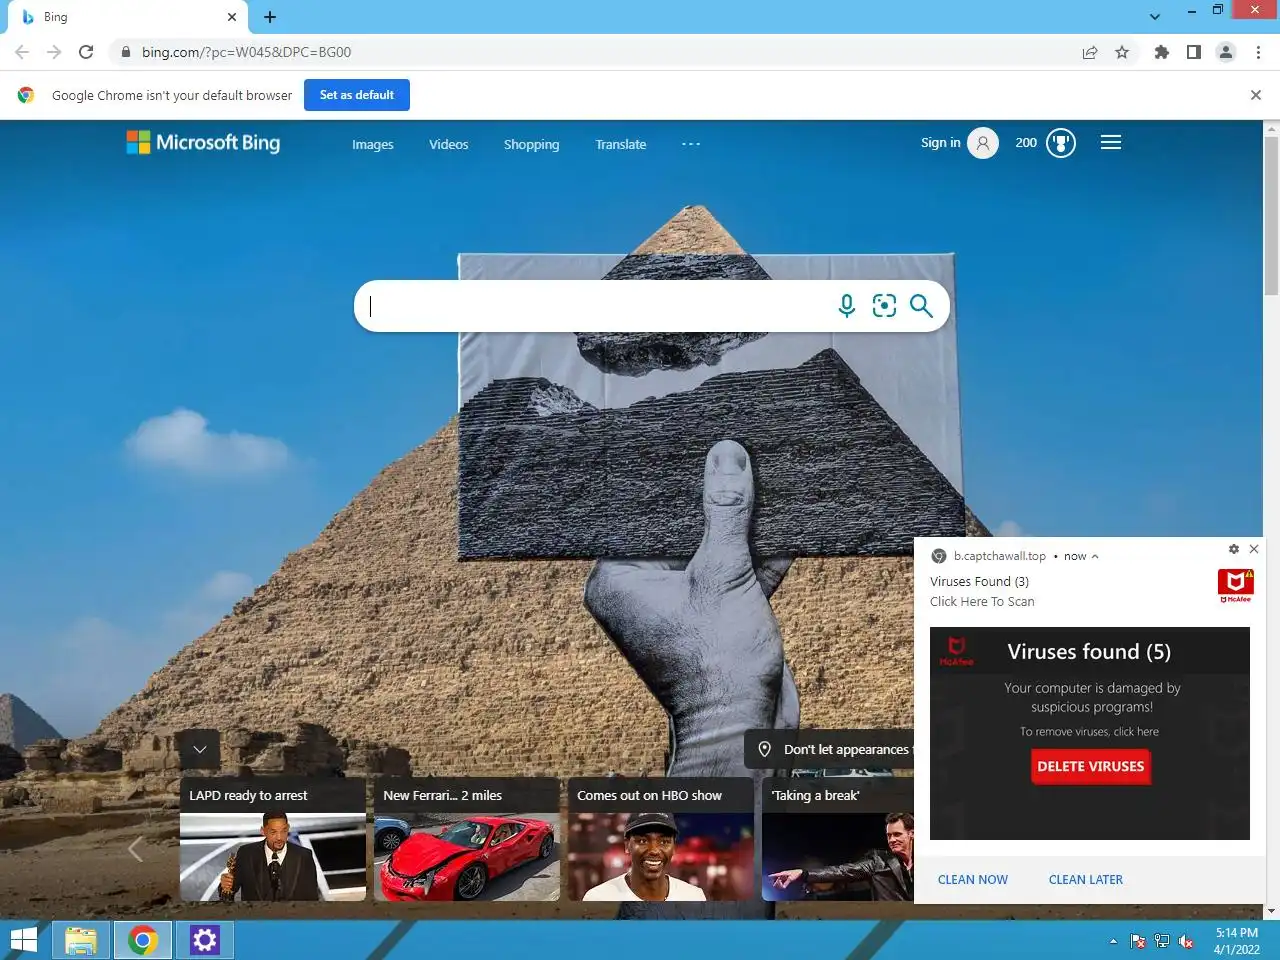Click the Sign in link
The height and width of the screenshot is (960, 1280).
tap(940, 143)
